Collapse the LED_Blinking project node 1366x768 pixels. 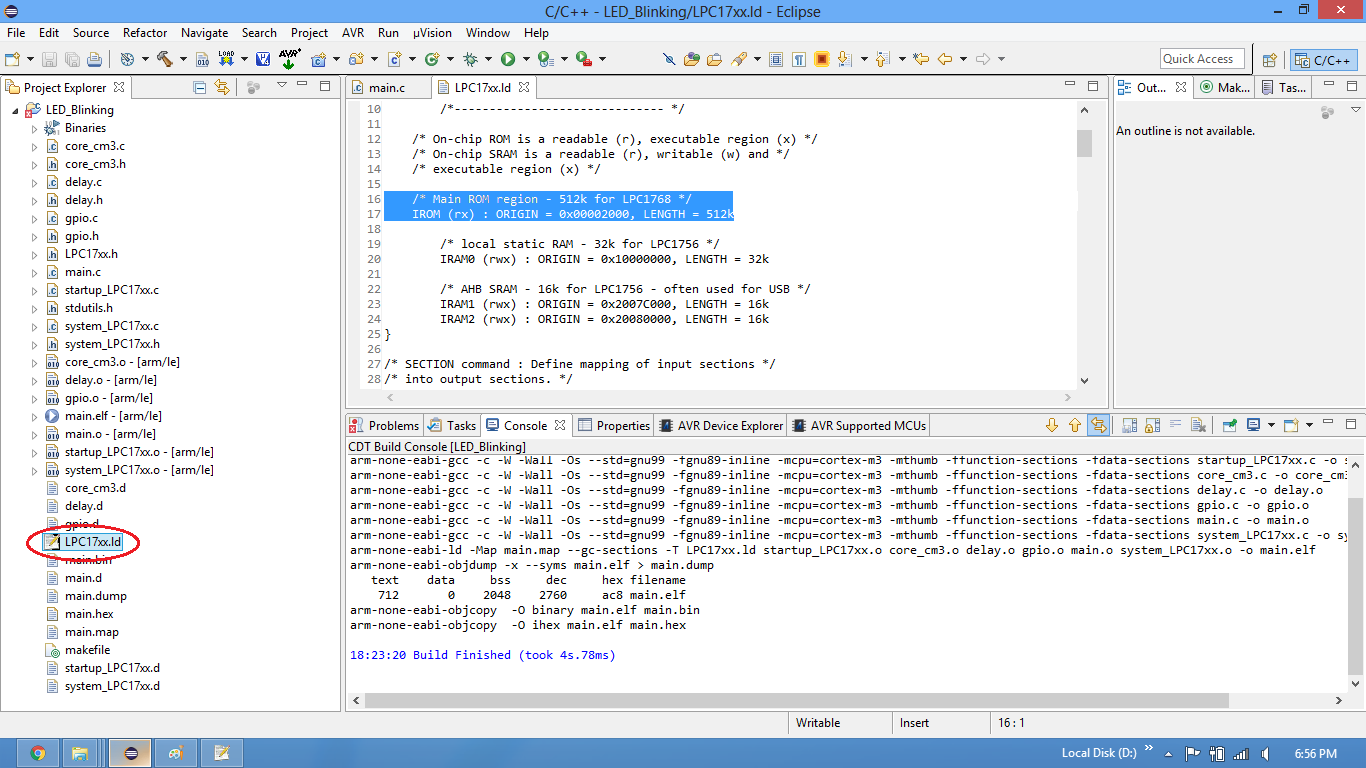point(15,110)
